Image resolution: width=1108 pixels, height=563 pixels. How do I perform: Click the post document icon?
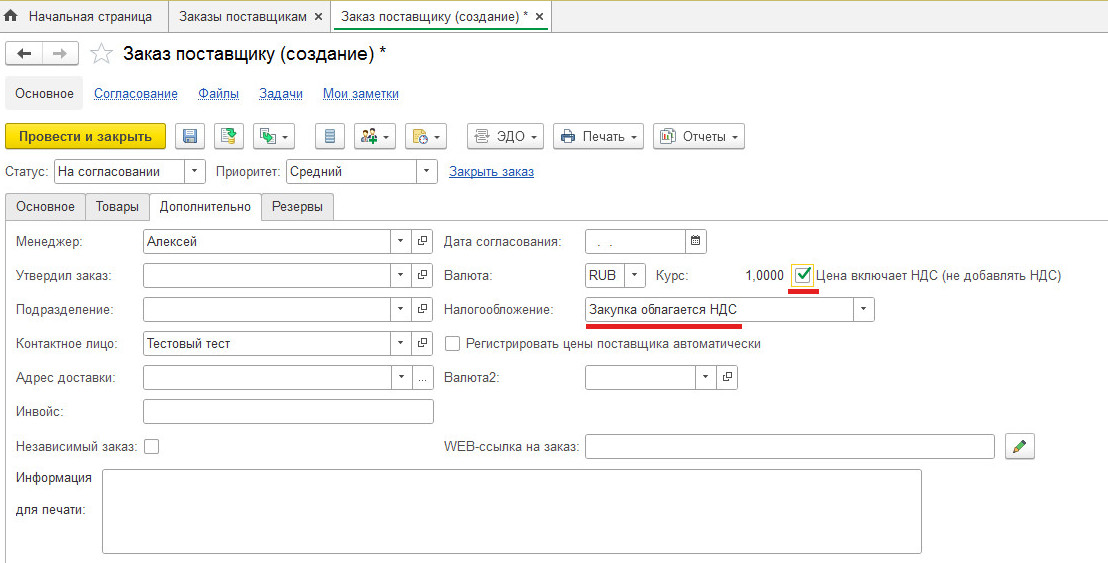229,136
